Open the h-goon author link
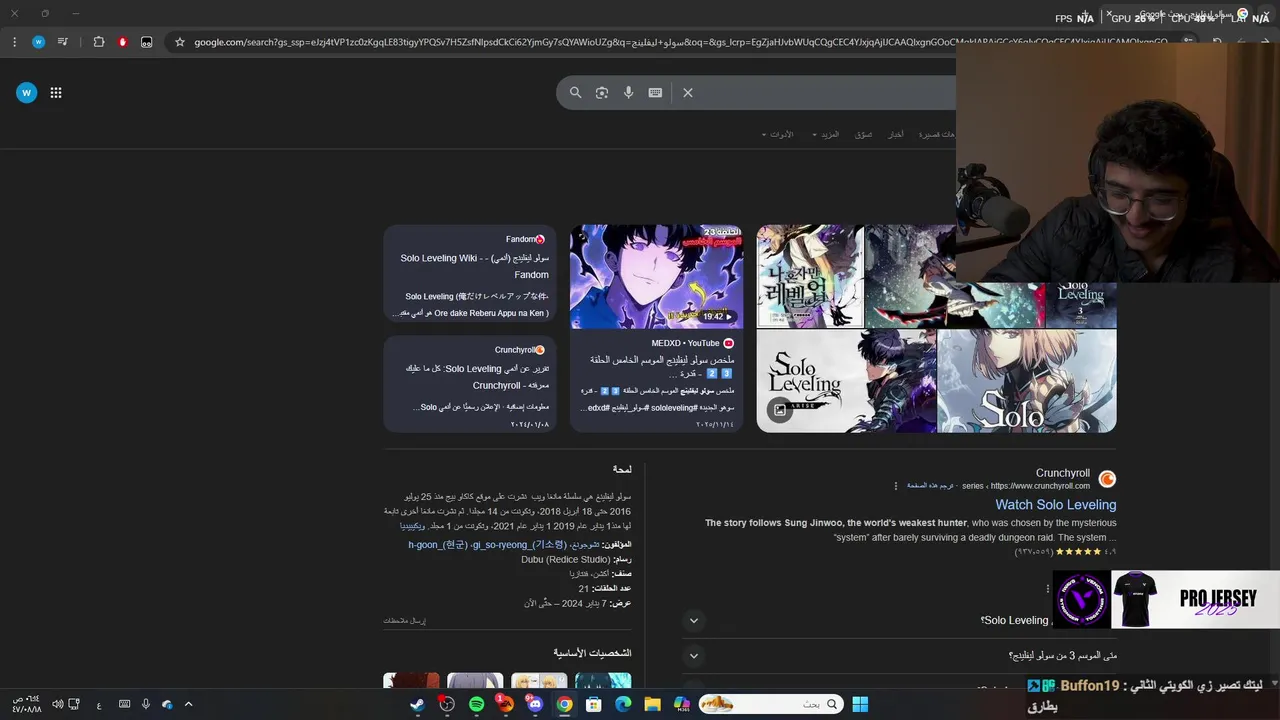The height and width of the screenshot is (720, 1280). tap(438, 545)
